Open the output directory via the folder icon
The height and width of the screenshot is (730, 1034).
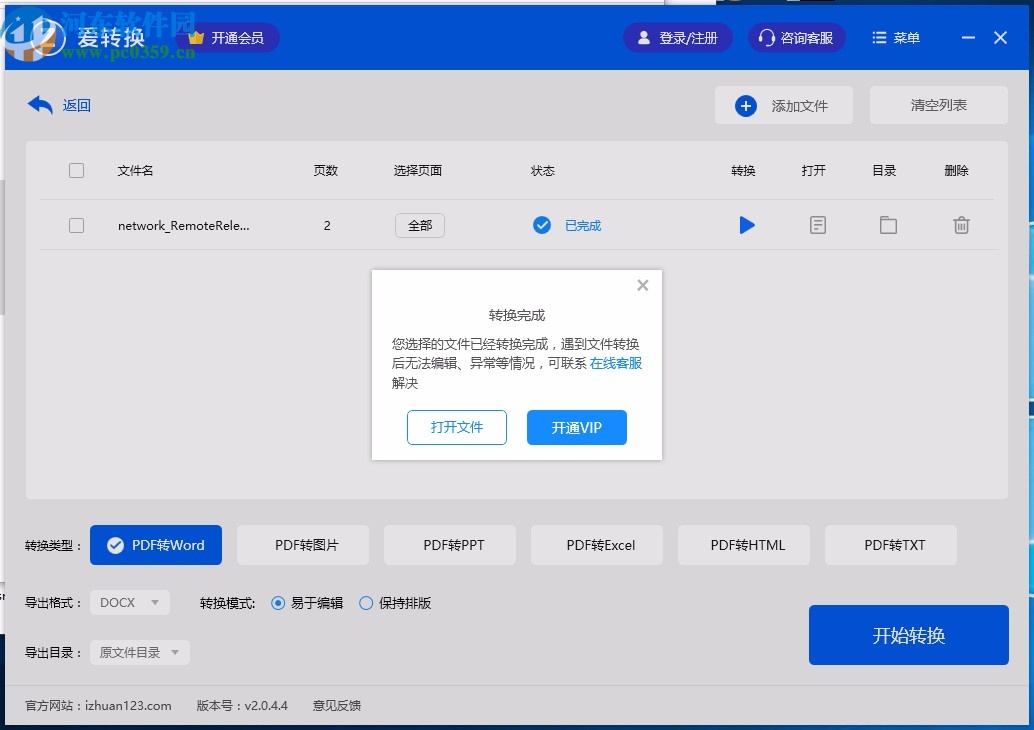coord(888,225)
